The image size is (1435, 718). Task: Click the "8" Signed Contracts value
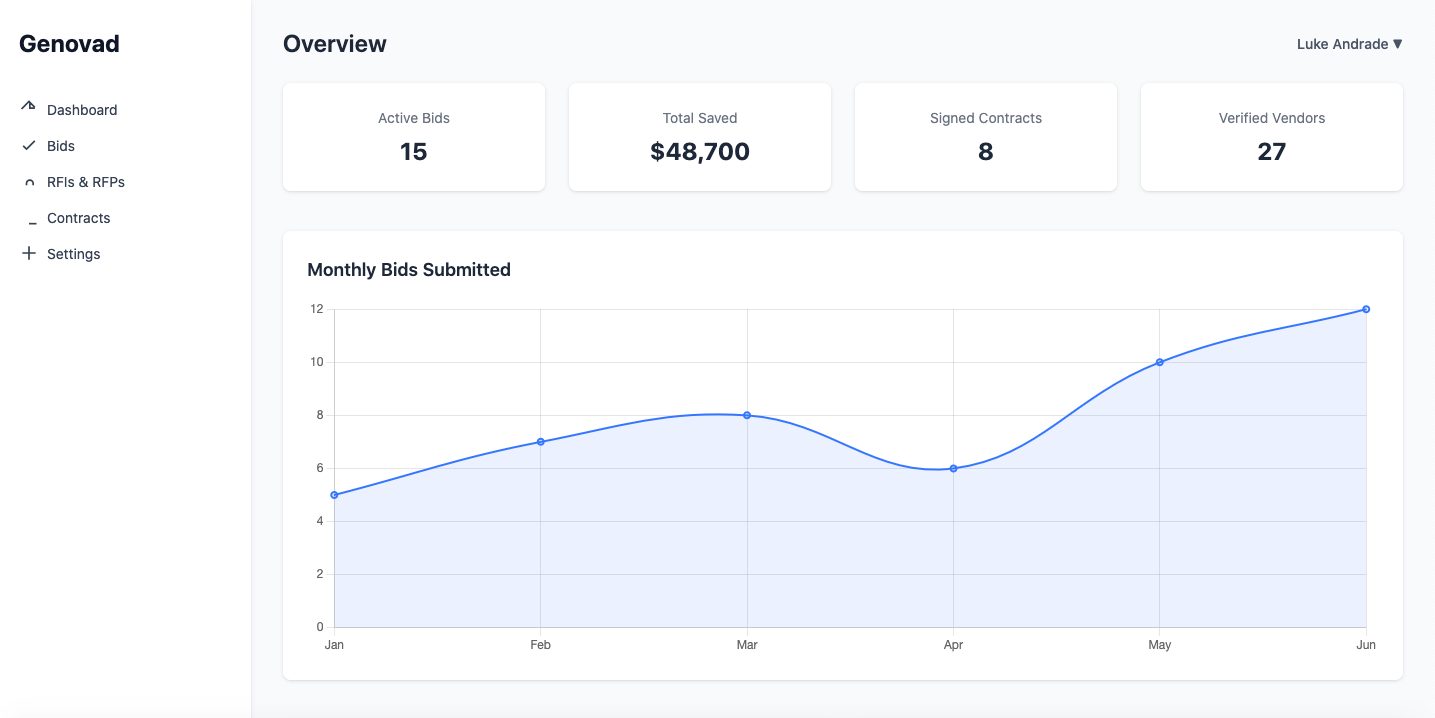point(986,152)
